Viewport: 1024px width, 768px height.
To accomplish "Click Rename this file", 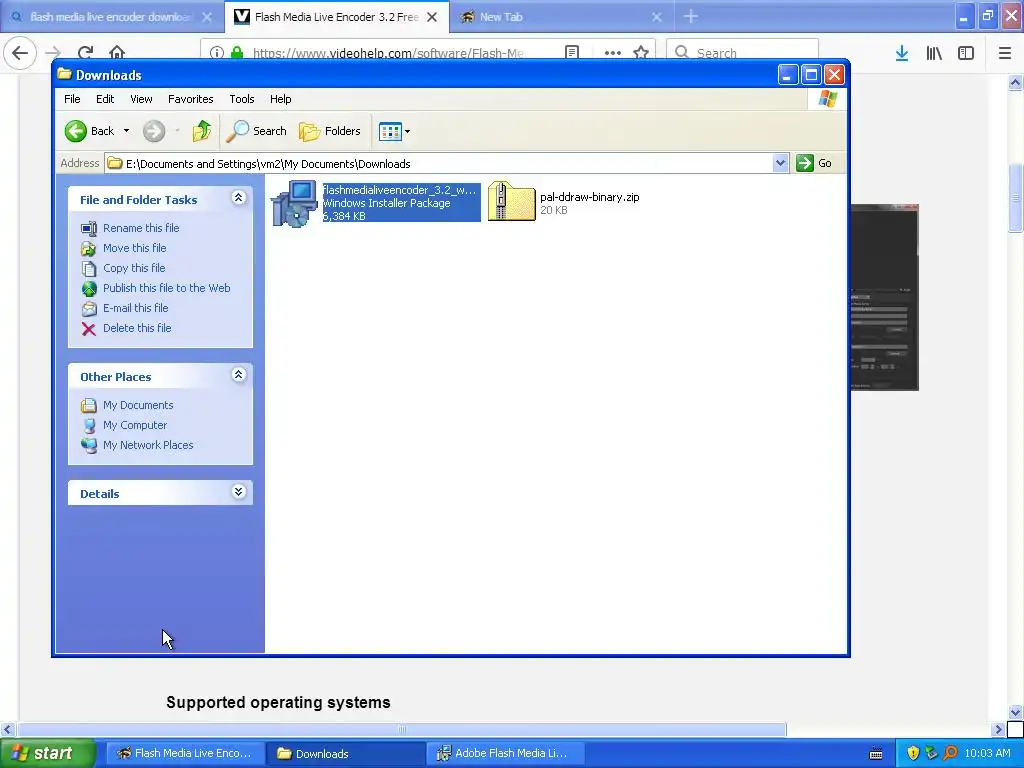I will [141, 228].
